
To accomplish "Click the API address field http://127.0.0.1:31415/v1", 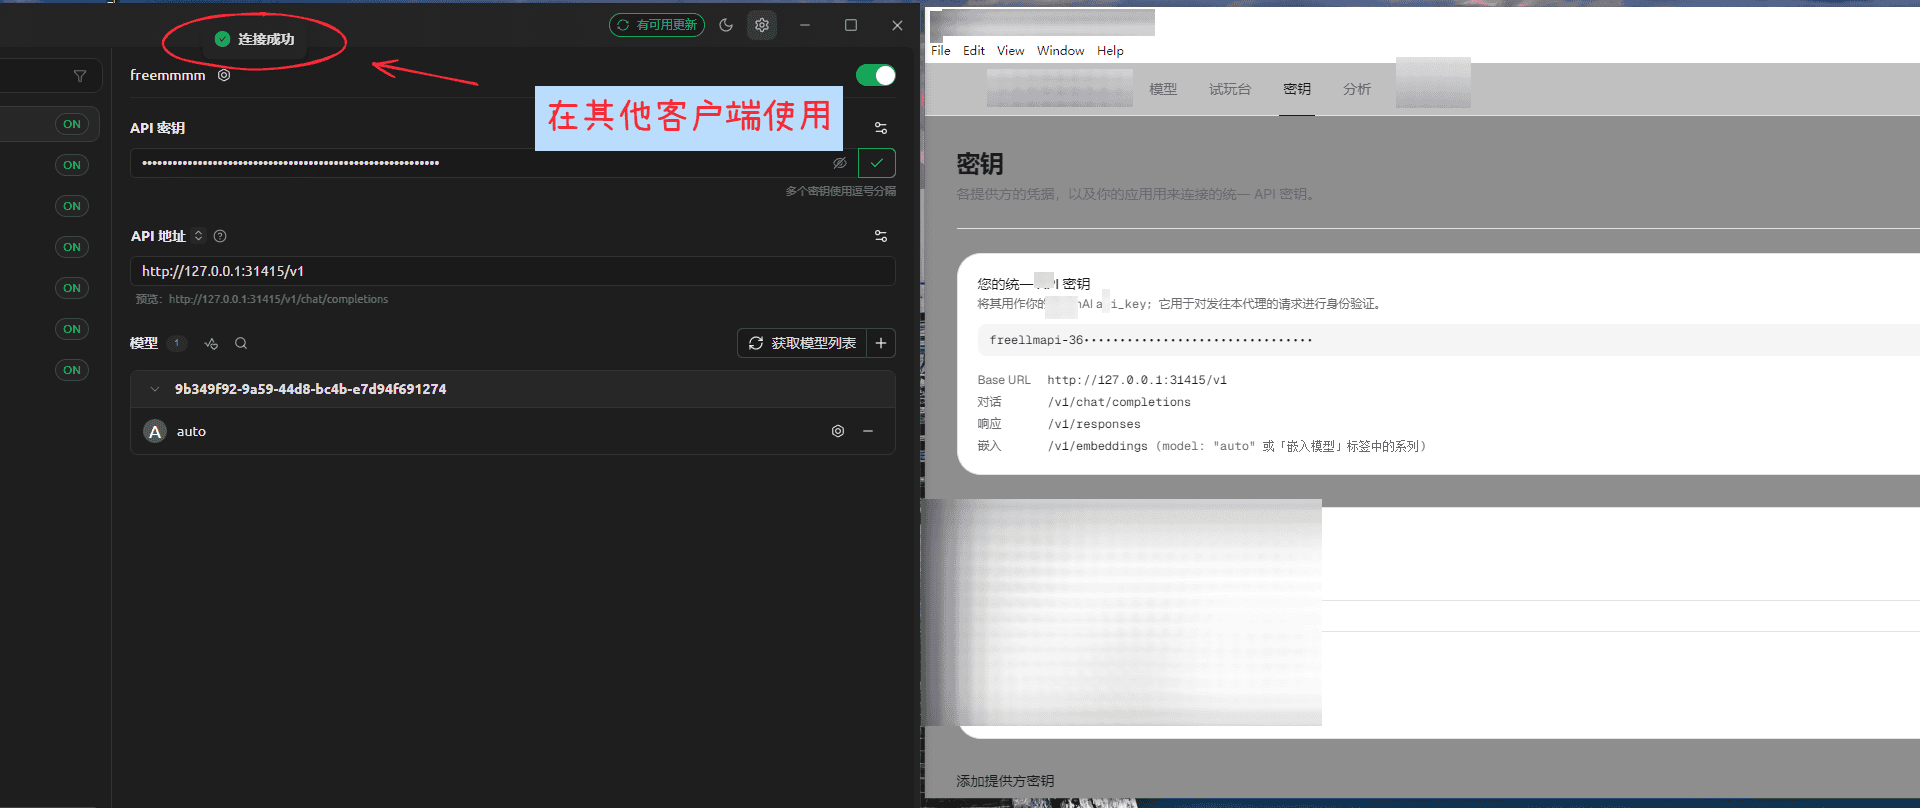I will point(512,271).
